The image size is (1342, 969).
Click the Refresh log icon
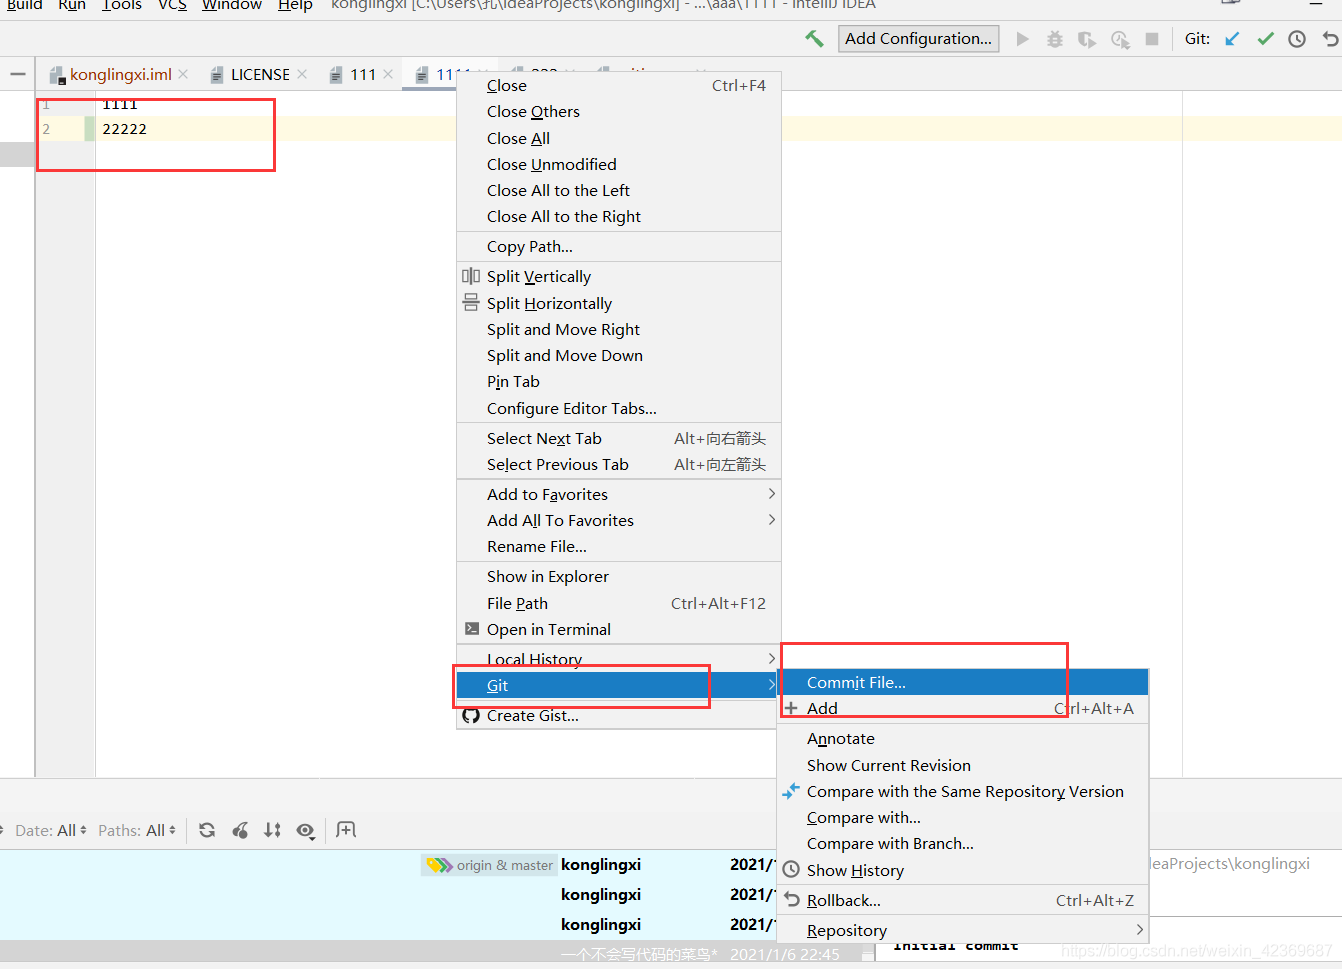207,830
